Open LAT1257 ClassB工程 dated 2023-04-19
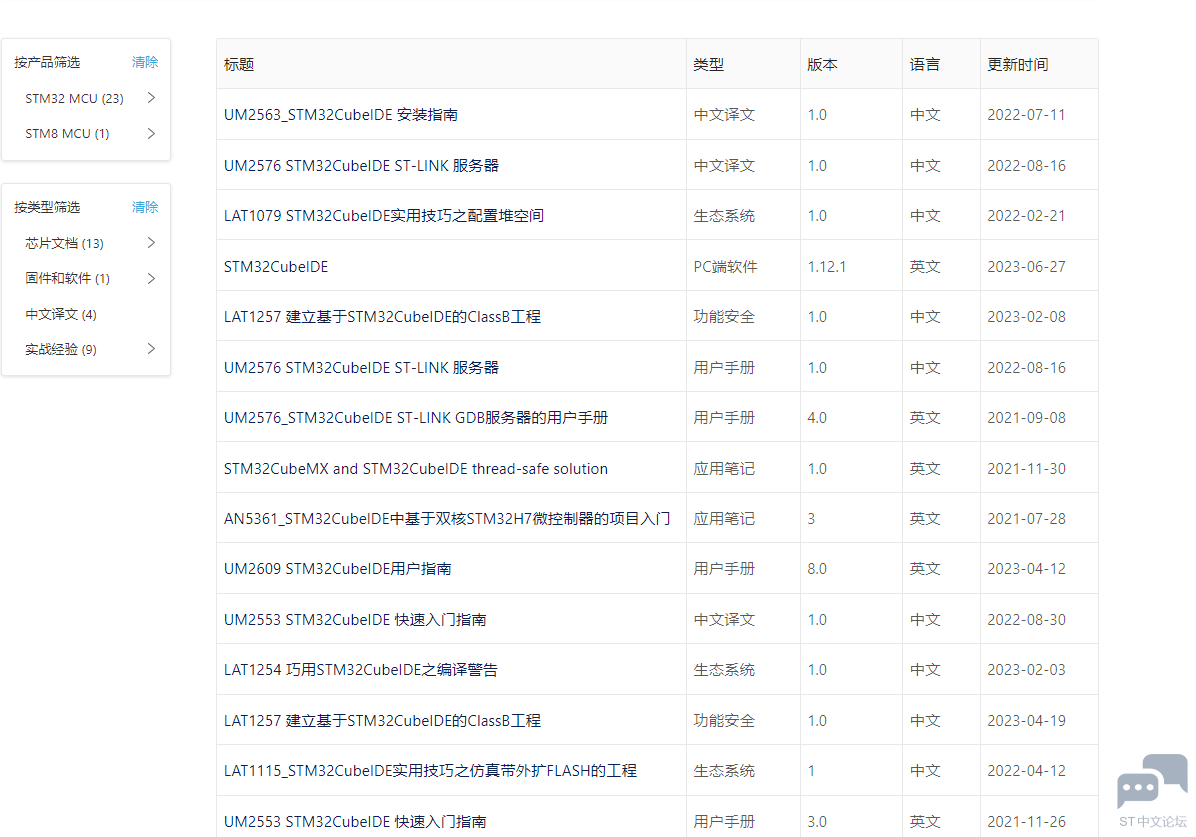Image resolution: width=1196 pixels, height=837 pixels. click(382, 721)
